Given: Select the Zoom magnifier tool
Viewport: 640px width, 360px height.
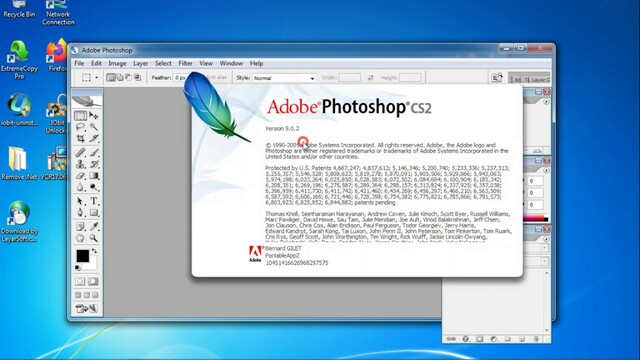Looking at the screenshot, I should point(94,238).
